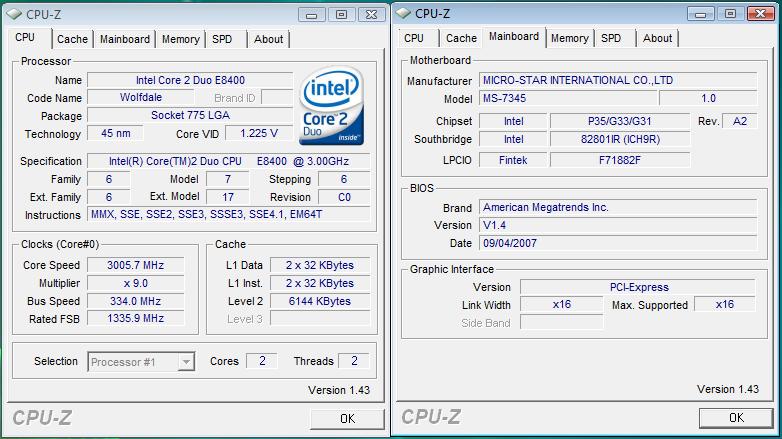The height and width of the screenshot is (439, 782).
Task: Click the motherboard Model value MS-7345
Action: 568,98
